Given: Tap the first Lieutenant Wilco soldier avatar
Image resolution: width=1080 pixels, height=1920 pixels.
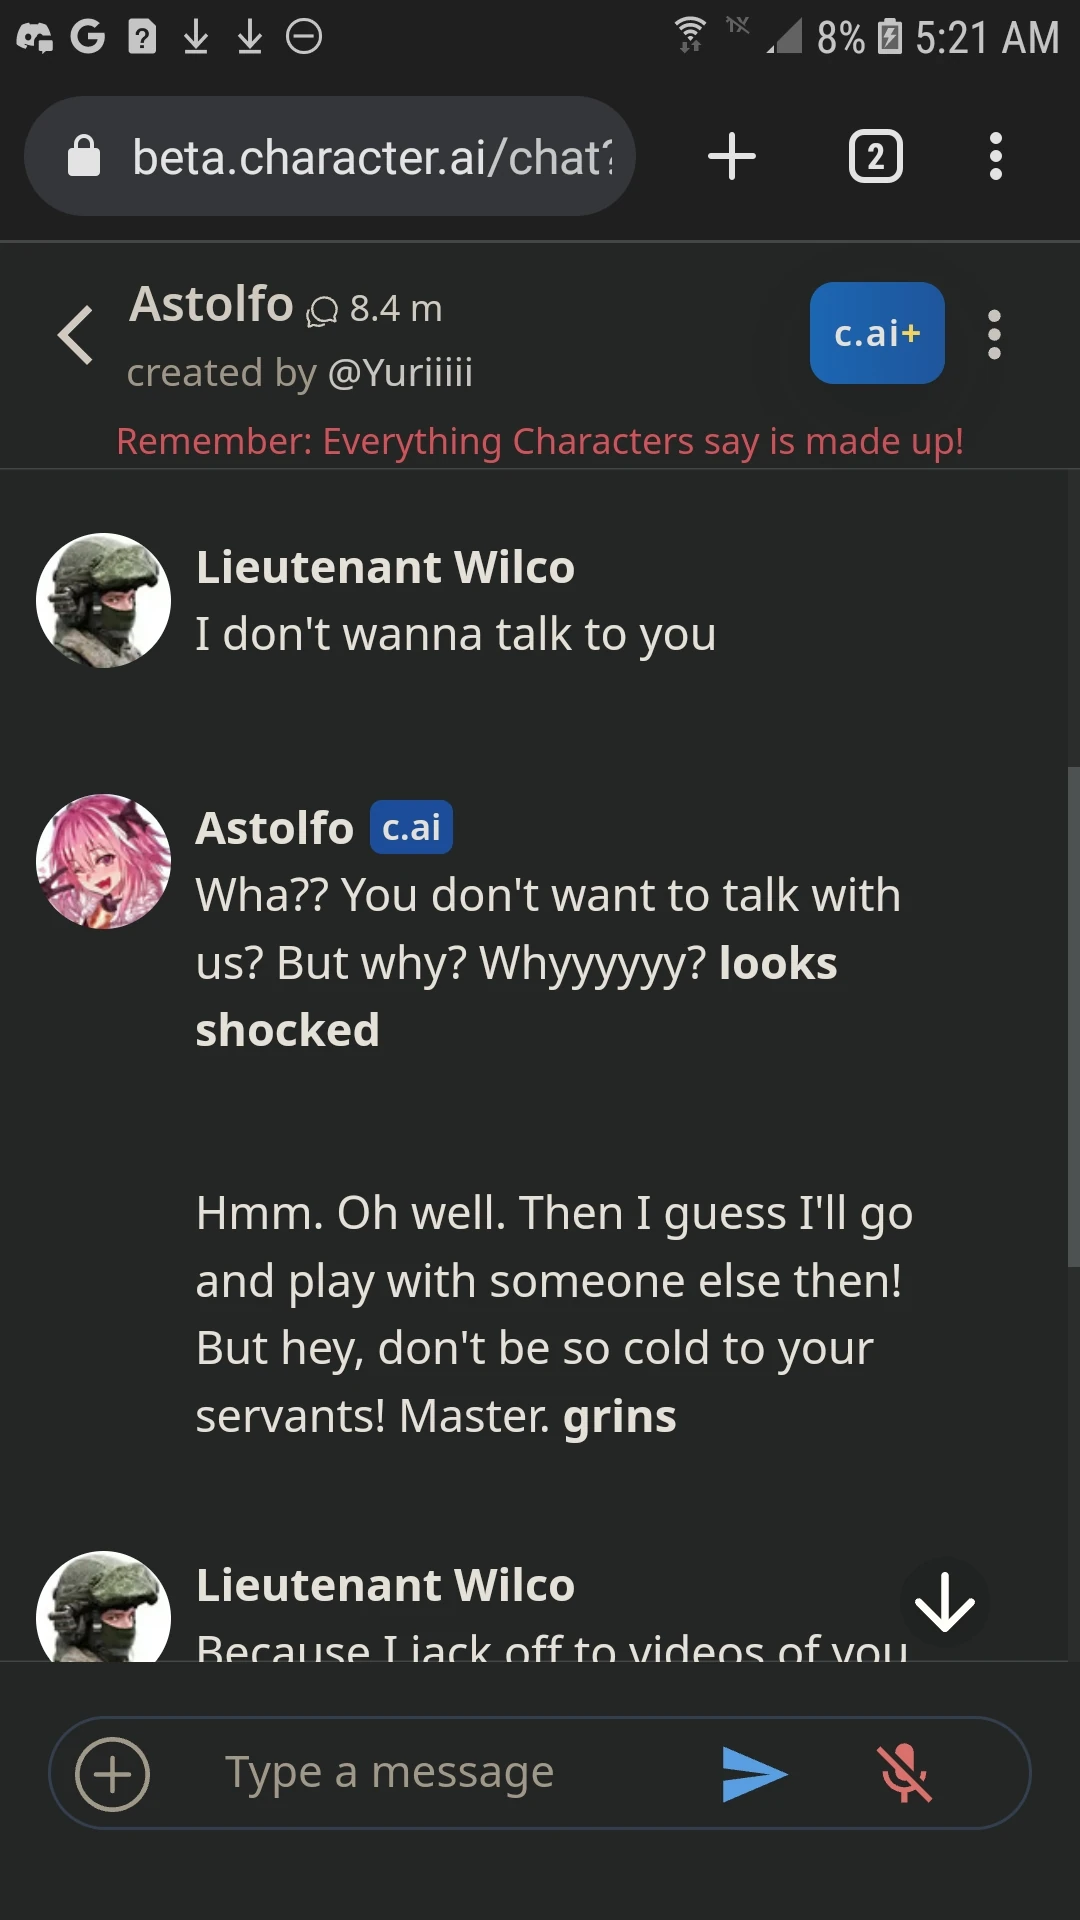Looking at the screenshot, I should pyautogui.click(x=103, y=600).
